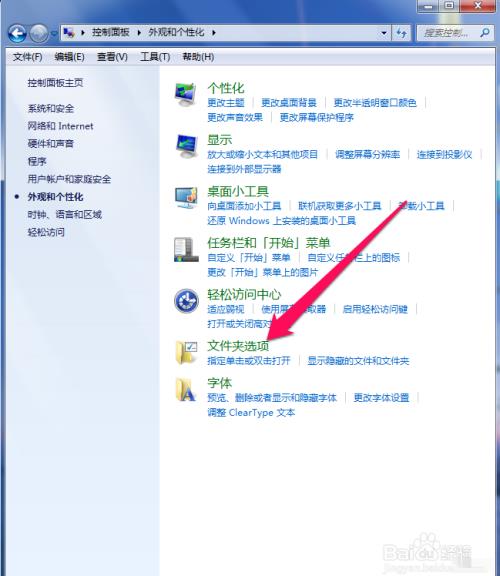Open the 桌面小工具 heading
This screenshot has height=576, width=500.
pos(238,191)
